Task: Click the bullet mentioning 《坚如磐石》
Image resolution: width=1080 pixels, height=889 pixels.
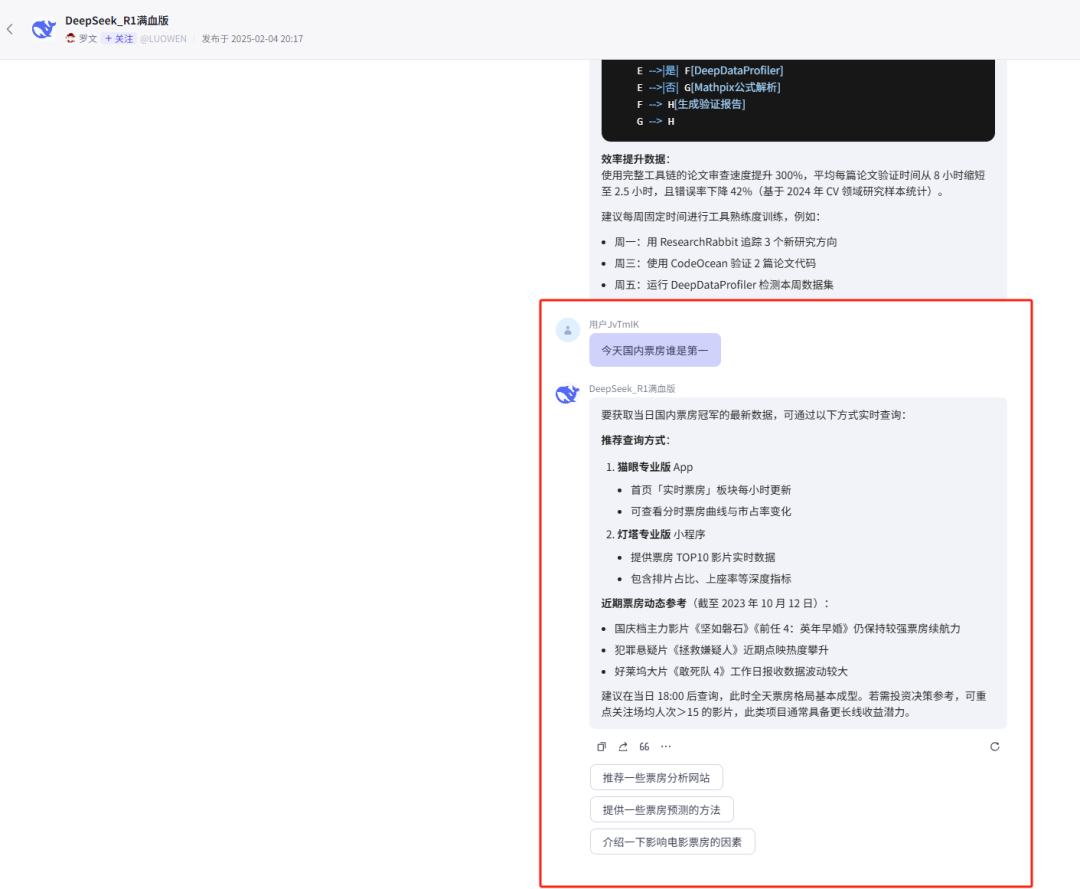Action: (787, 629)
